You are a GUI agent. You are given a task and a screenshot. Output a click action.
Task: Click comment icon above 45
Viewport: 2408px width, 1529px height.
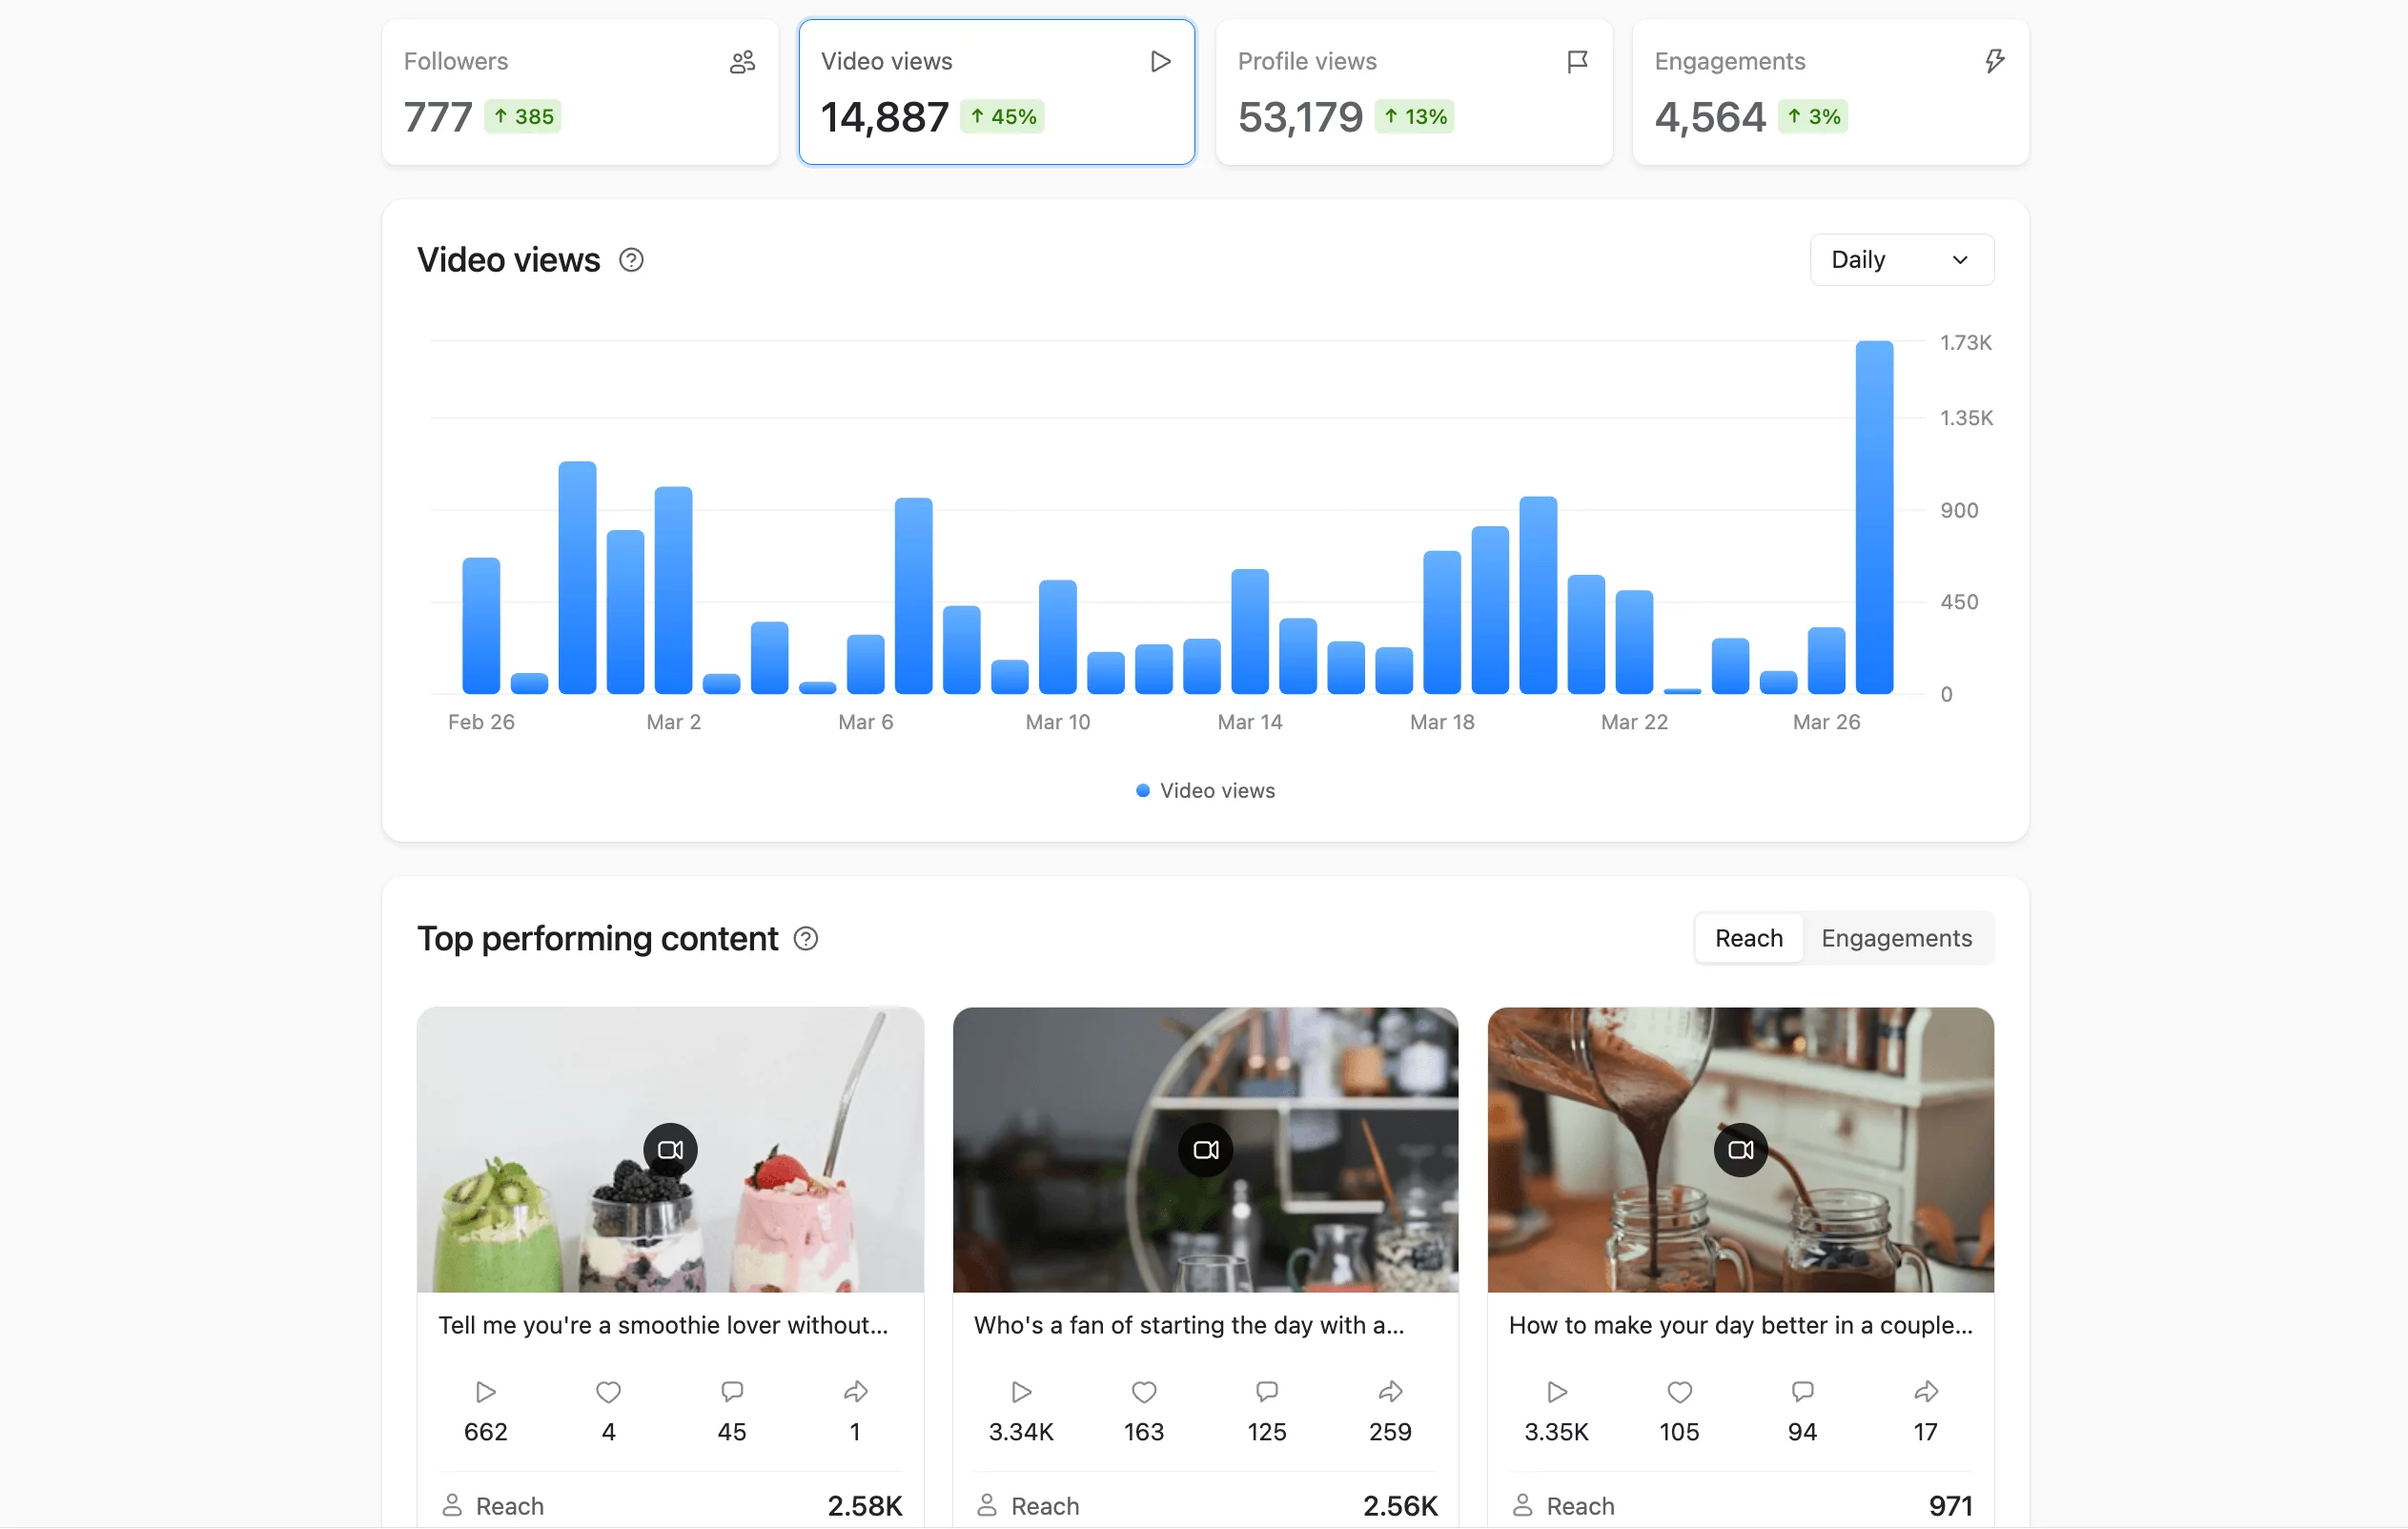click(732, 1392)
